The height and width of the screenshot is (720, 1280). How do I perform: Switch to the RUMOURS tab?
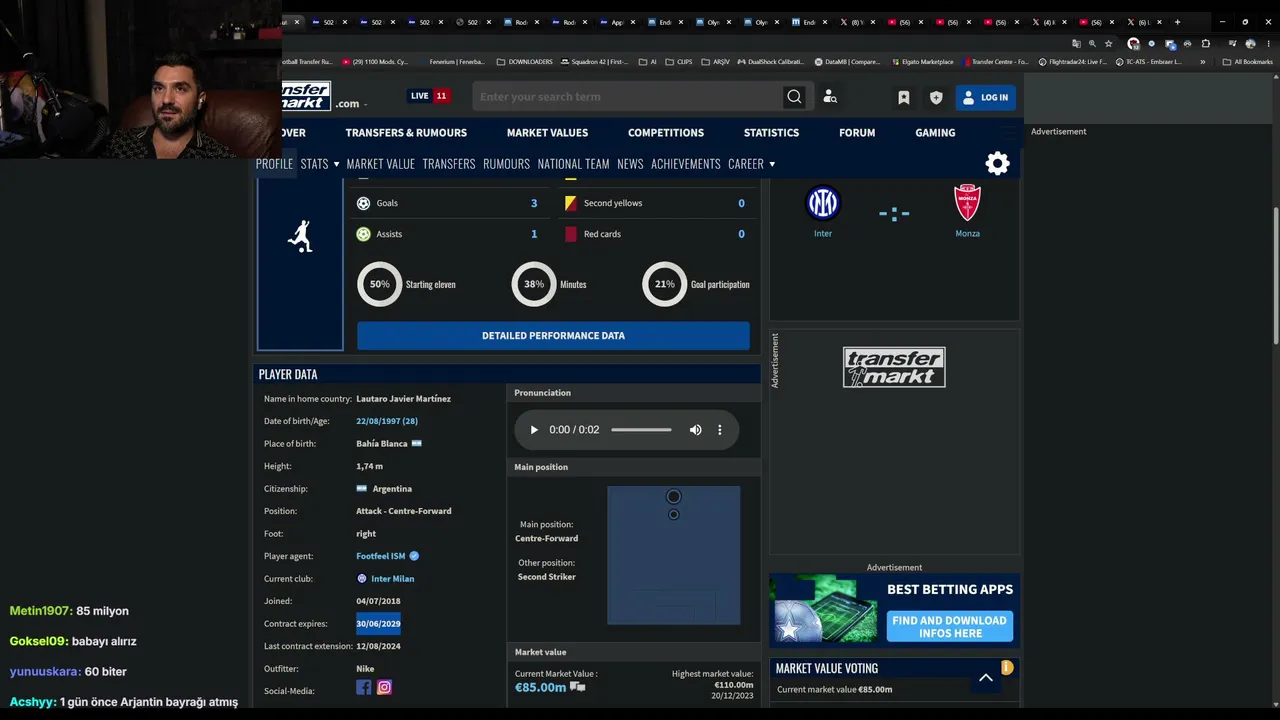point(506,164)
